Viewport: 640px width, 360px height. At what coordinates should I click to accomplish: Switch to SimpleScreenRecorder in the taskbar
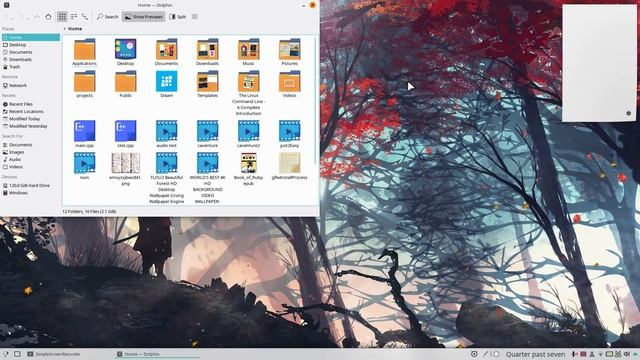[54, 354]
